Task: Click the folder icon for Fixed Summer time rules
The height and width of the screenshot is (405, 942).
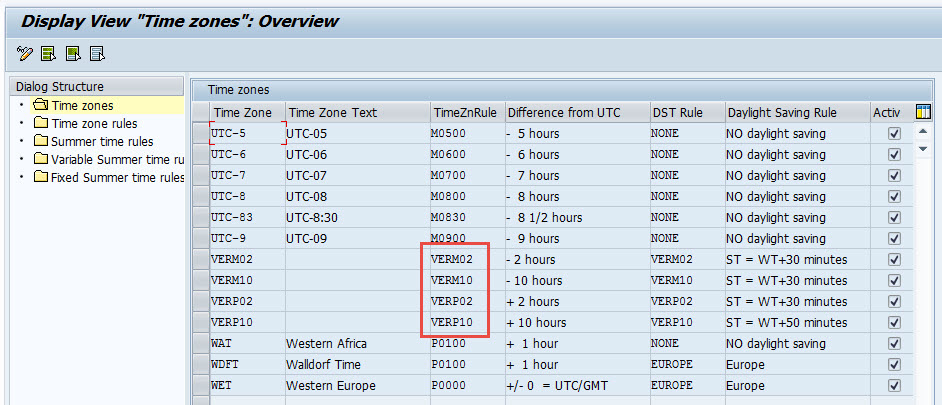Action: pos(41,177)
